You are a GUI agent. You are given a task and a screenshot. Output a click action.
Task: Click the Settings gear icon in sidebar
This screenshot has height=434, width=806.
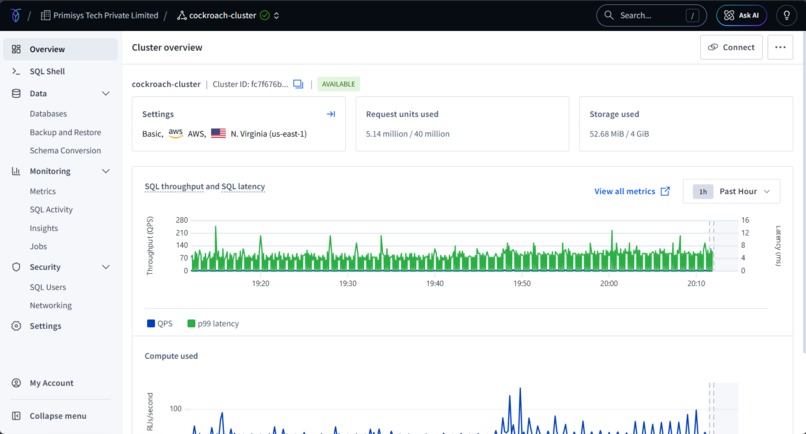coord(16,326)
